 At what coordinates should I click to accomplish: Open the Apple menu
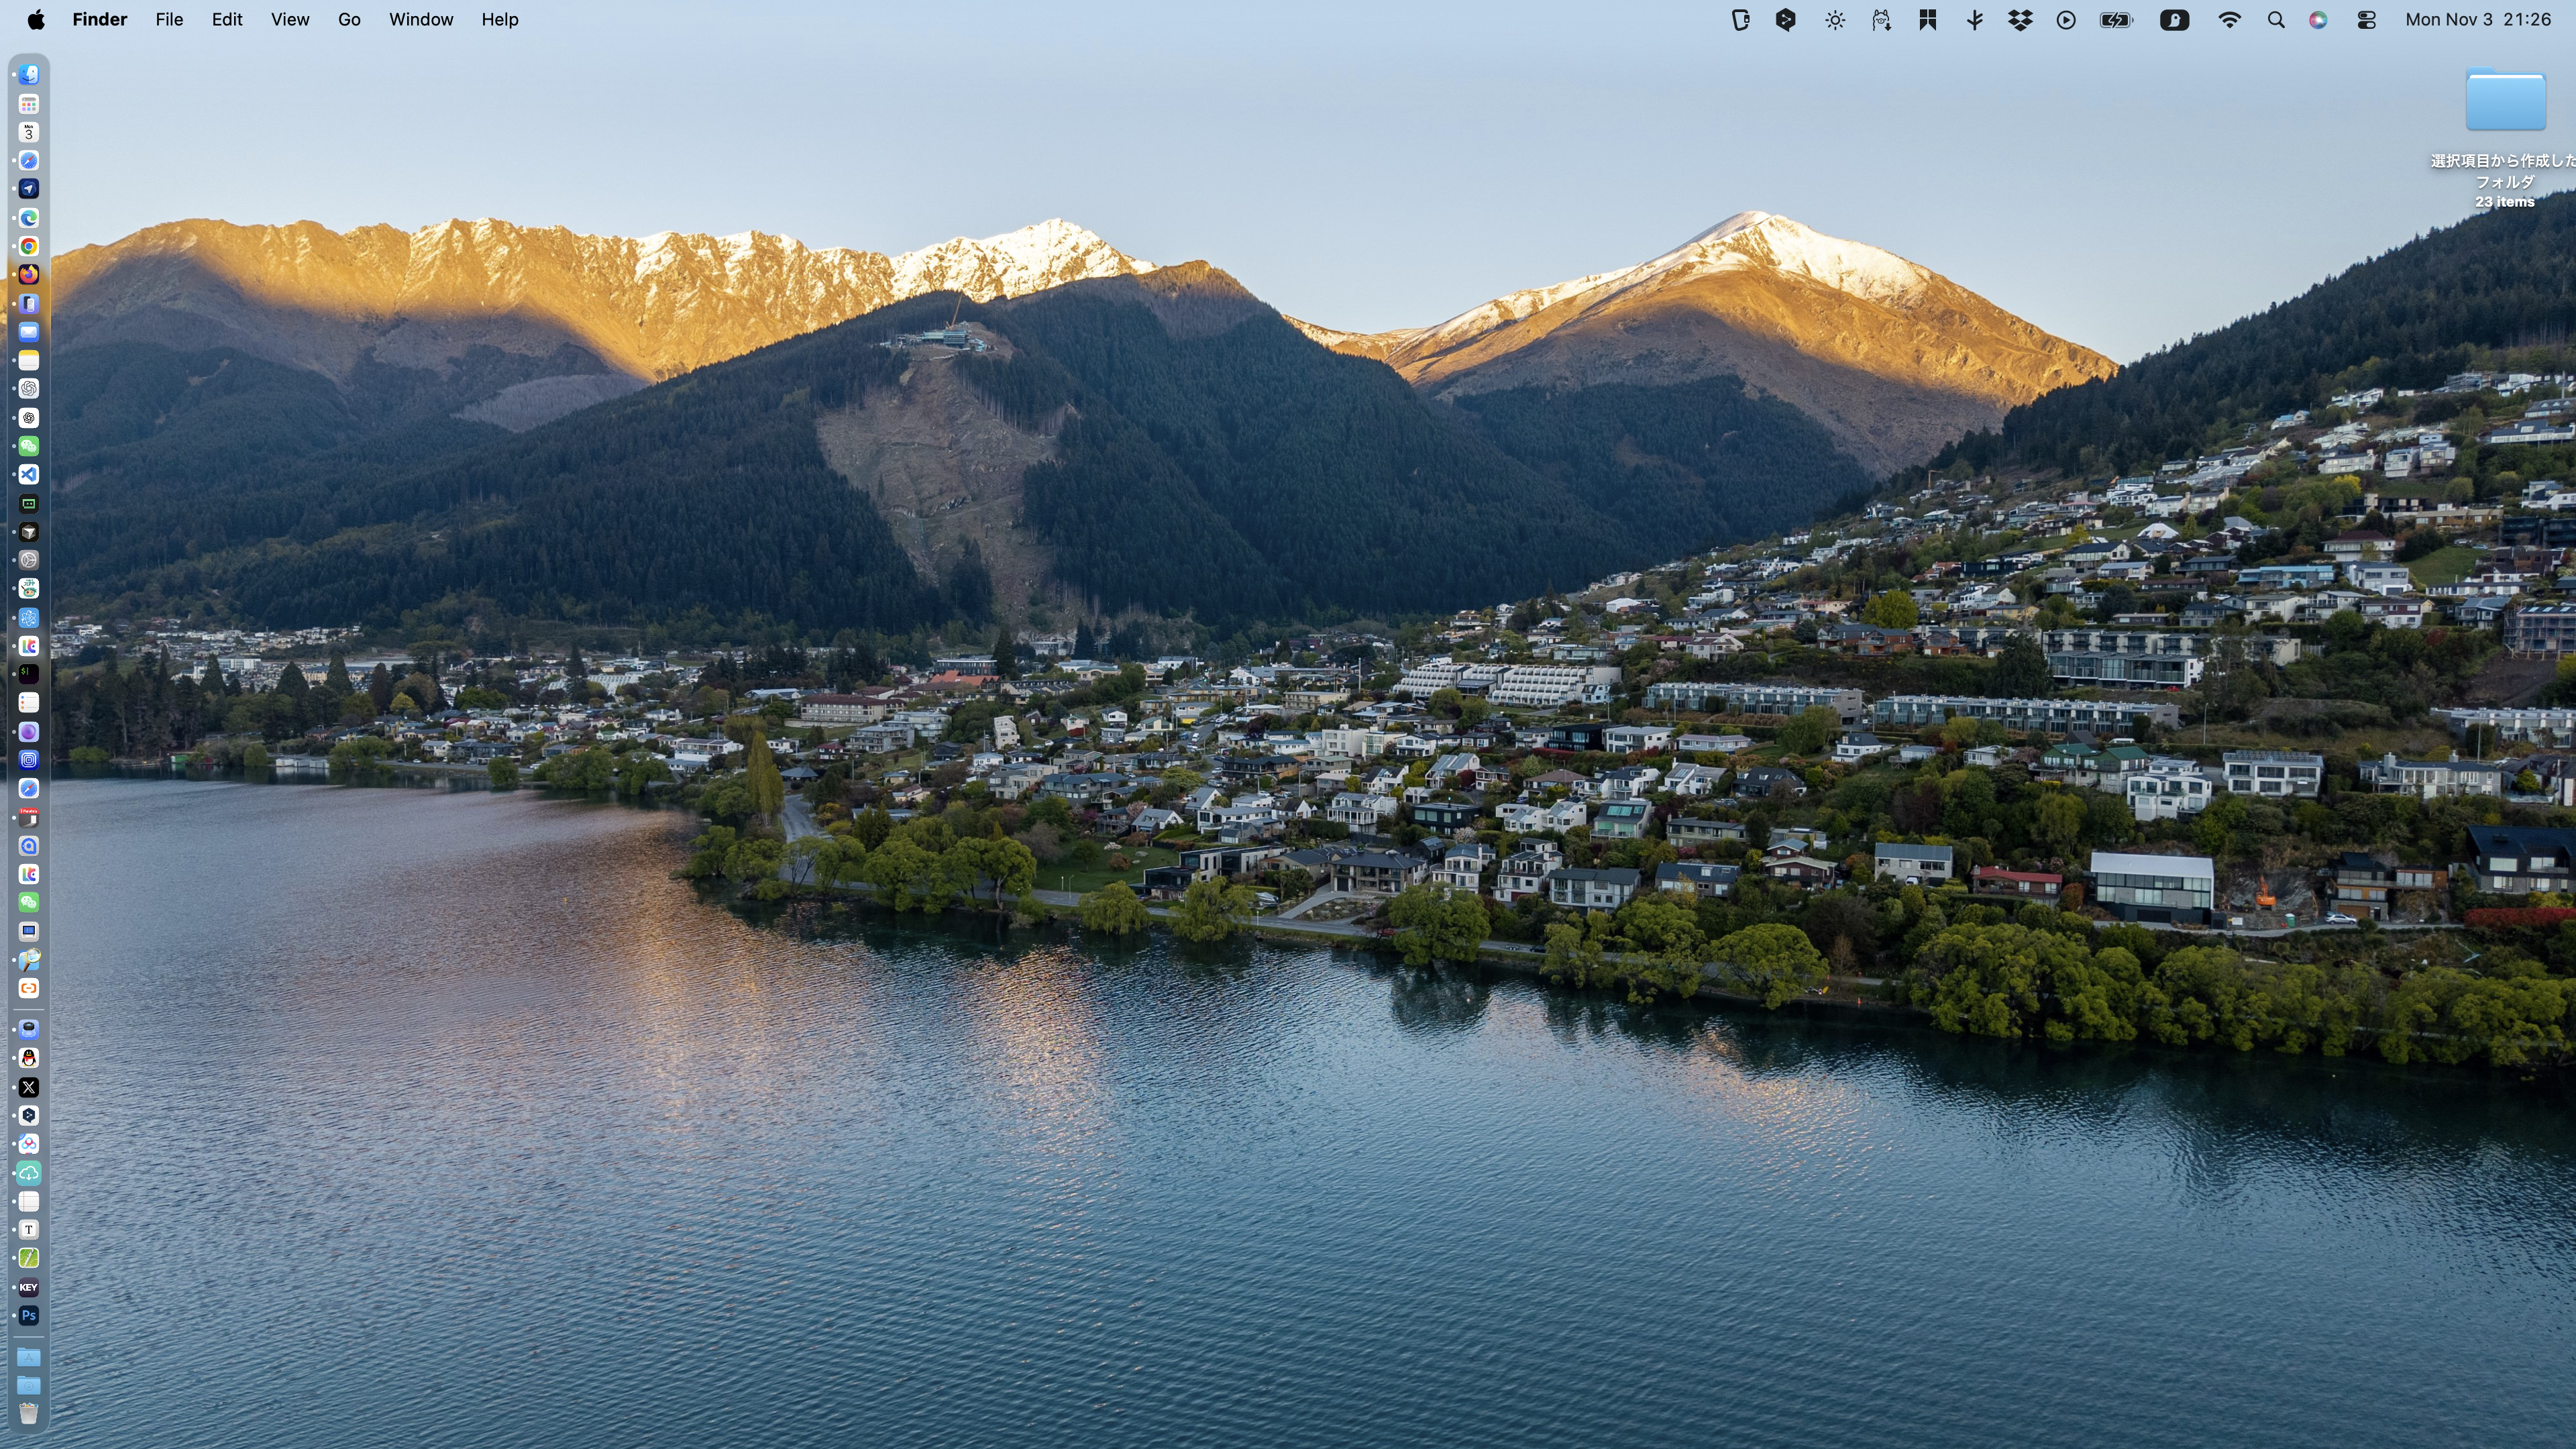click(35, 20)
